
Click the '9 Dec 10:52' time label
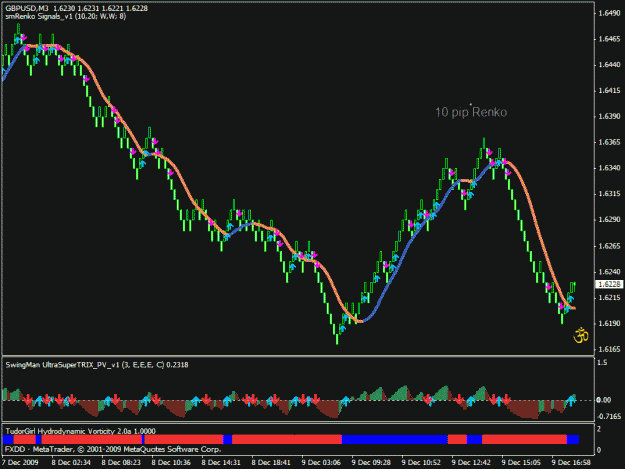tap(421, 463)
